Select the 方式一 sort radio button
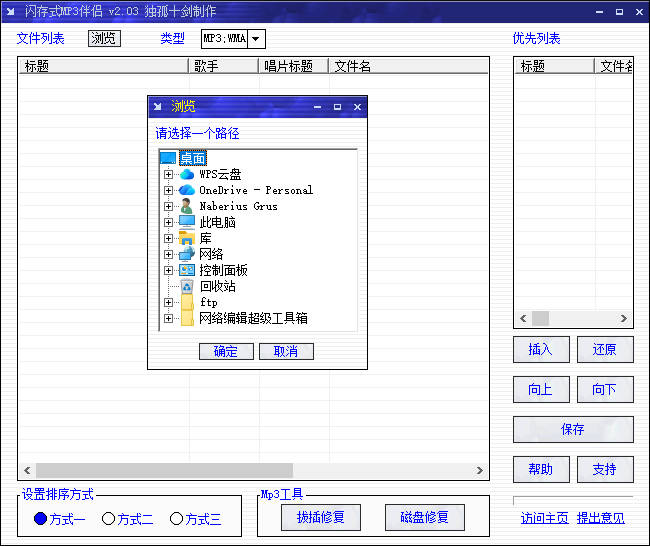 pyautogui.click(x=41, y=519)
